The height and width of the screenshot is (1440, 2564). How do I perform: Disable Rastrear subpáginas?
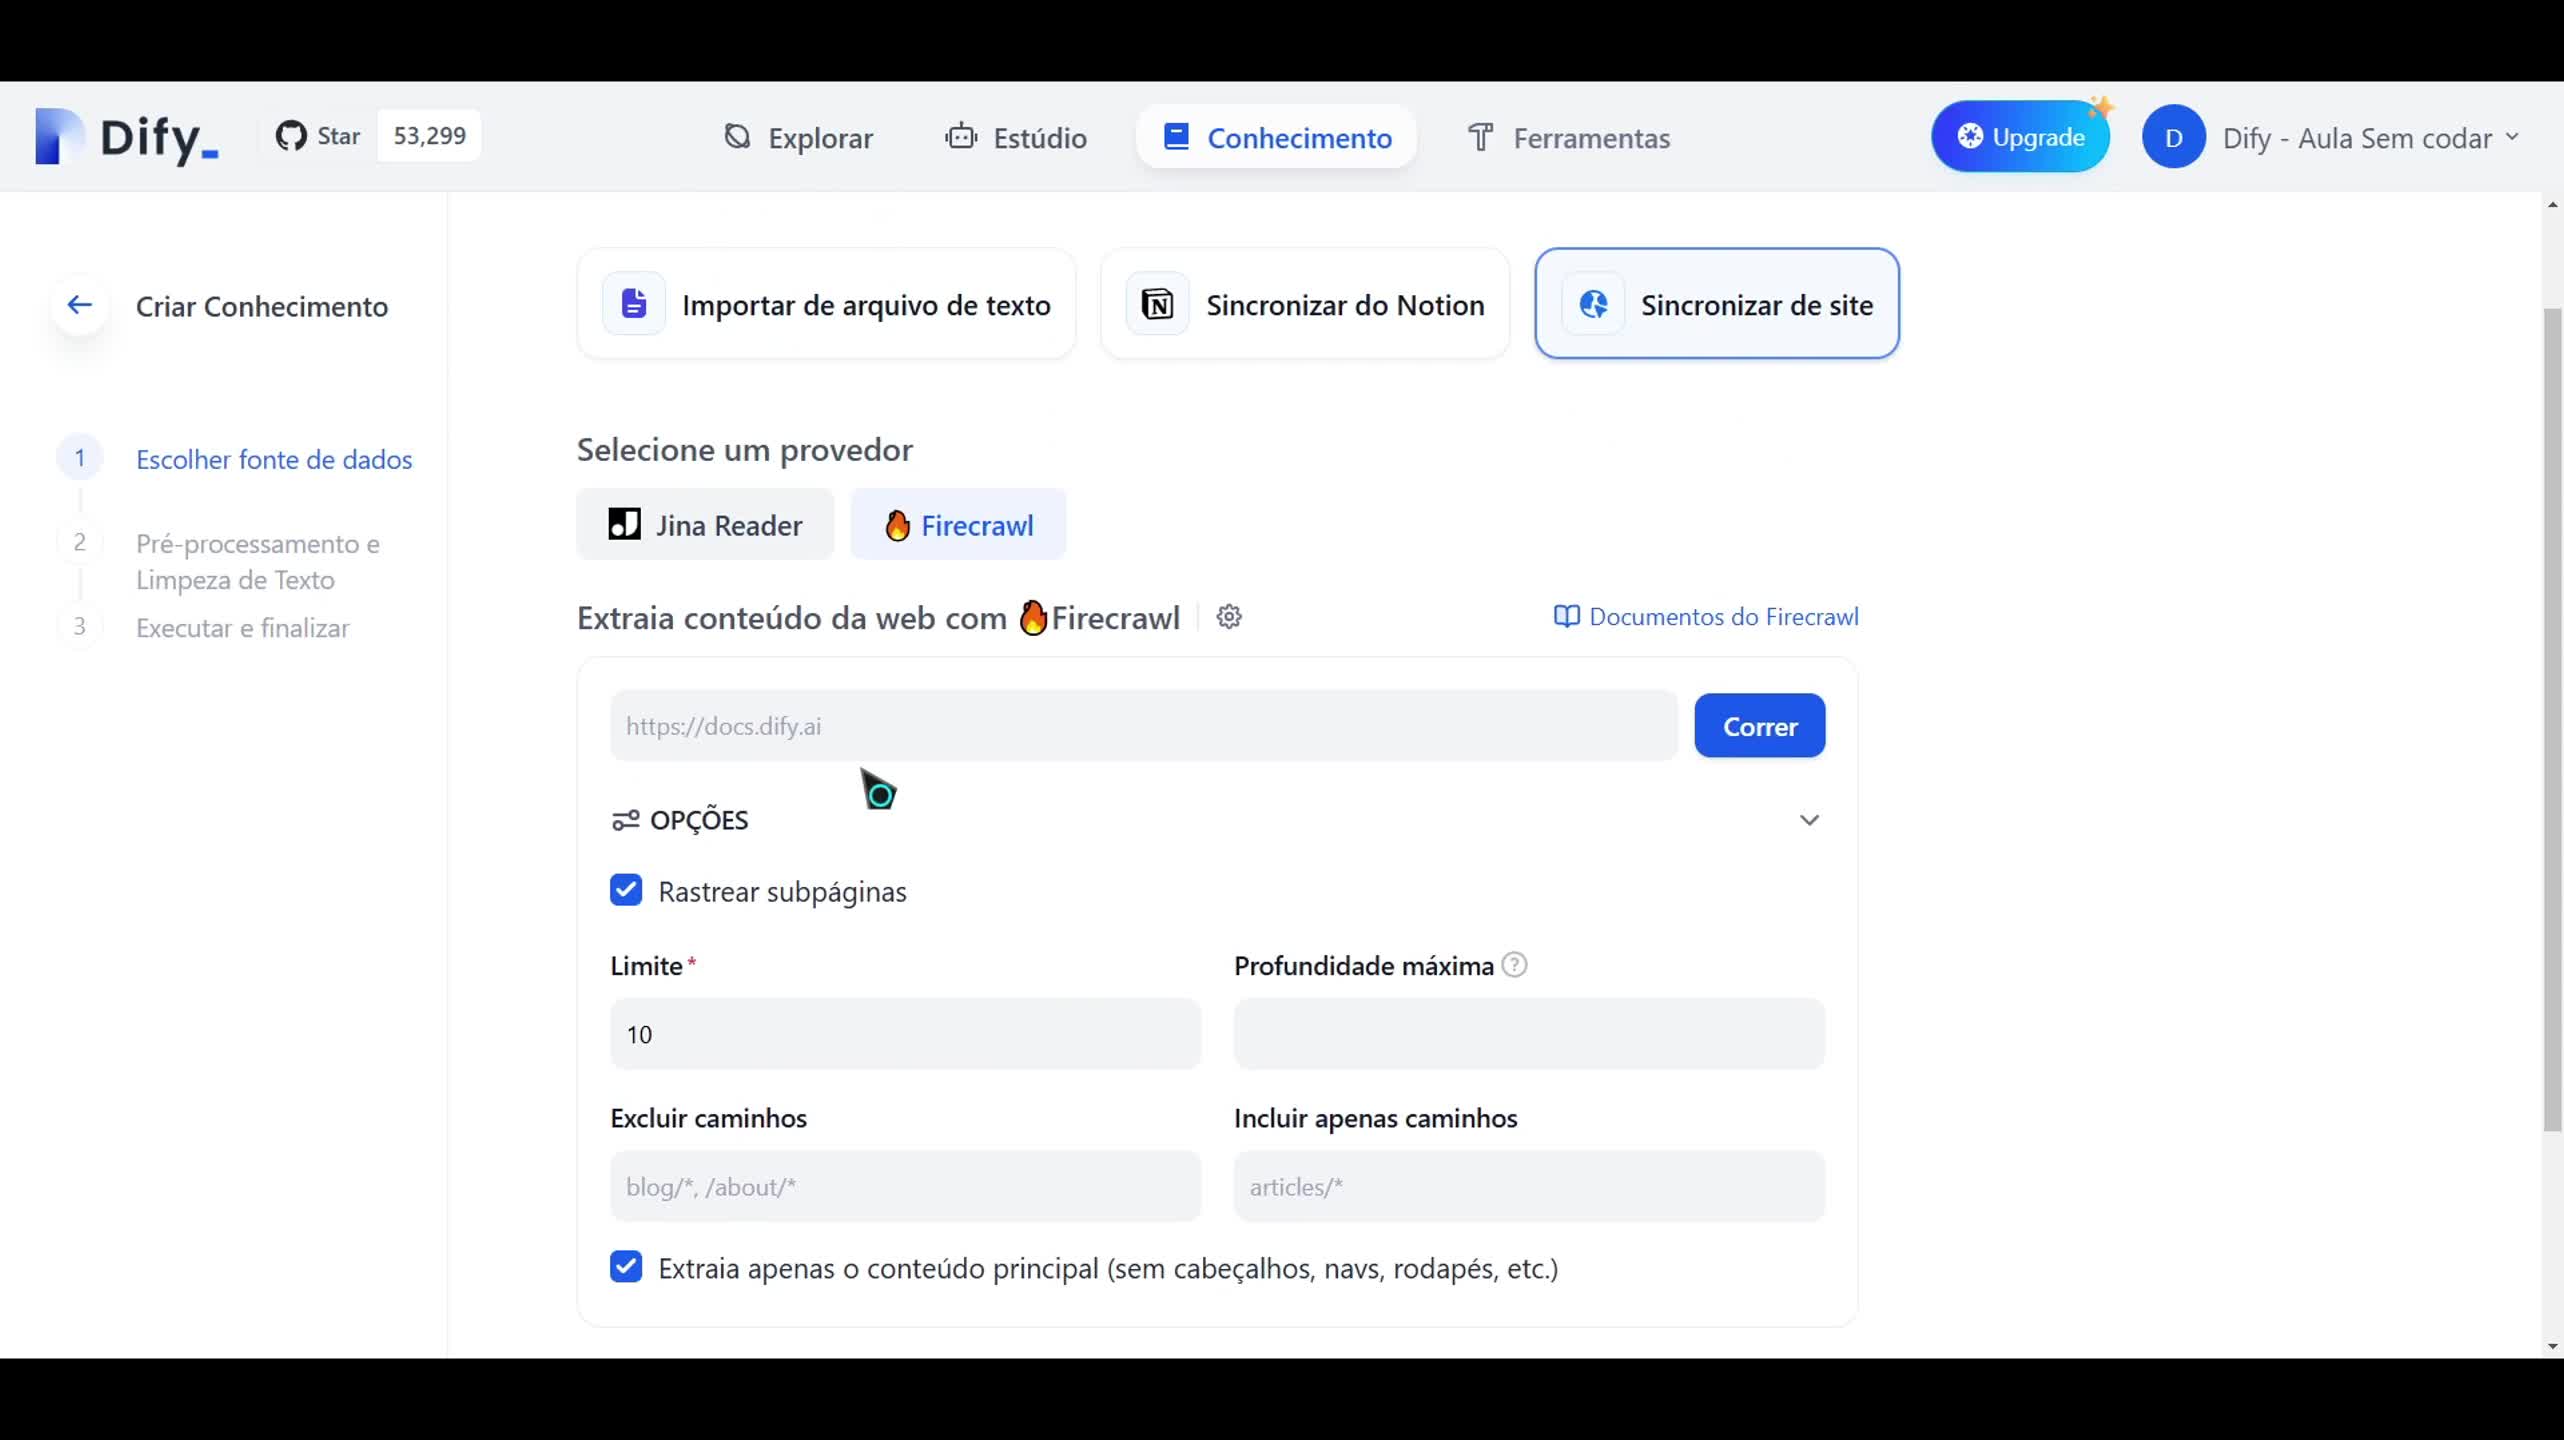click(x=625, y=889)
